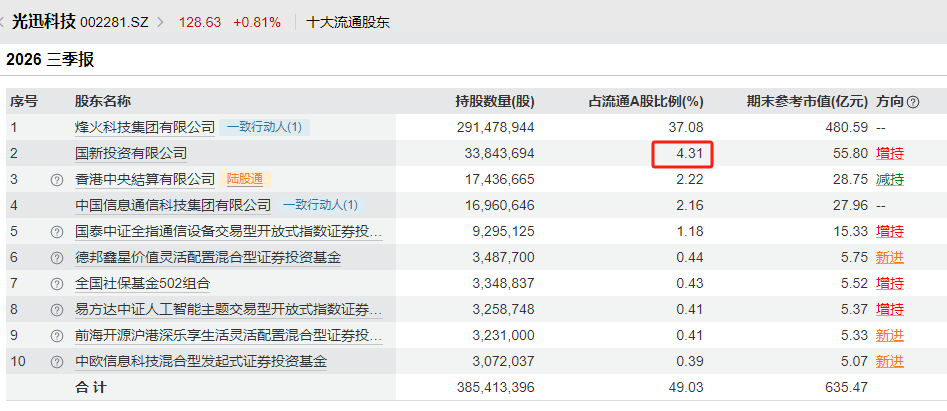Click the 持股数量(股) column header
Image resolution: width=947 pixels, height=411 pixels.
tap(495, 101)
